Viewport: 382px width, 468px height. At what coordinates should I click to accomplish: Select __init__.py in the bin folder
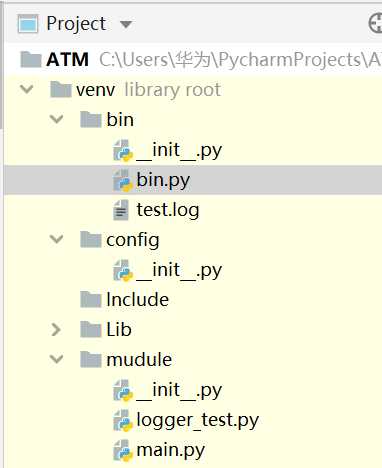point(179,151)
